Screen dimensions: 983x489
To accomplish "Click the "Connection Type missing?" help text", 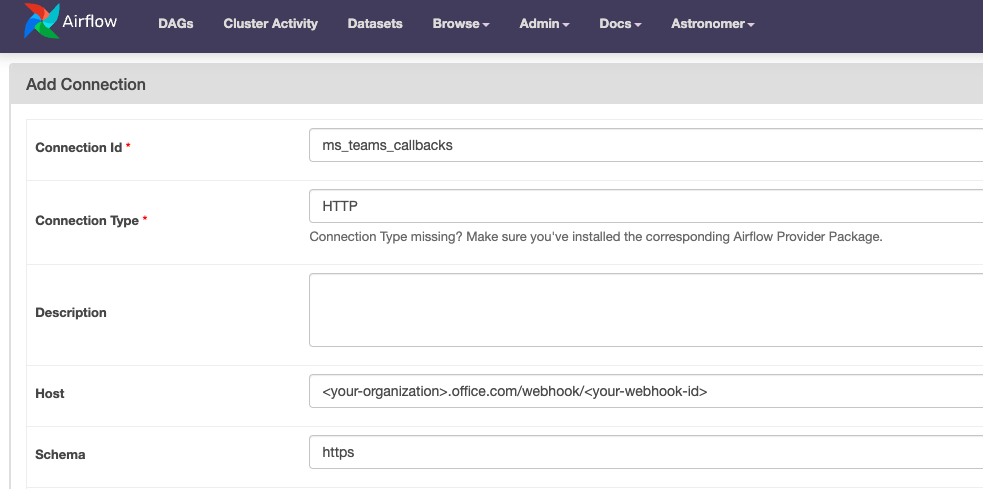I will (595, 237).
